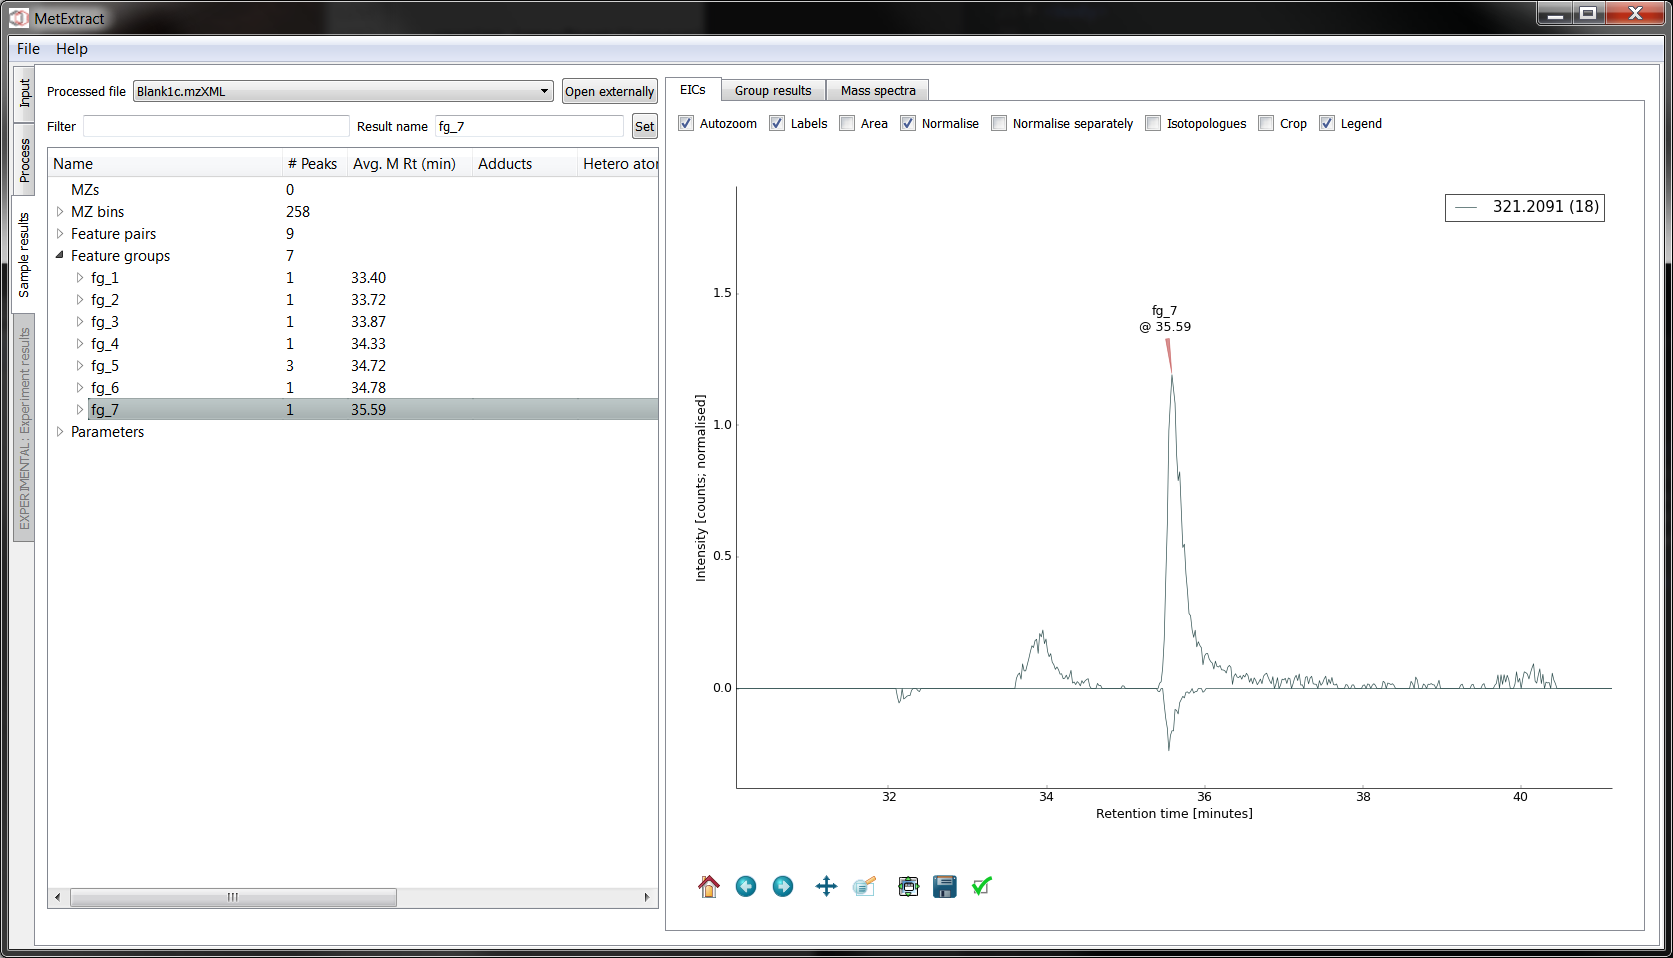Screen dimensions: 1673x958
Task: Expand the fg_1 feature group
Action: [x=80, y=278]
